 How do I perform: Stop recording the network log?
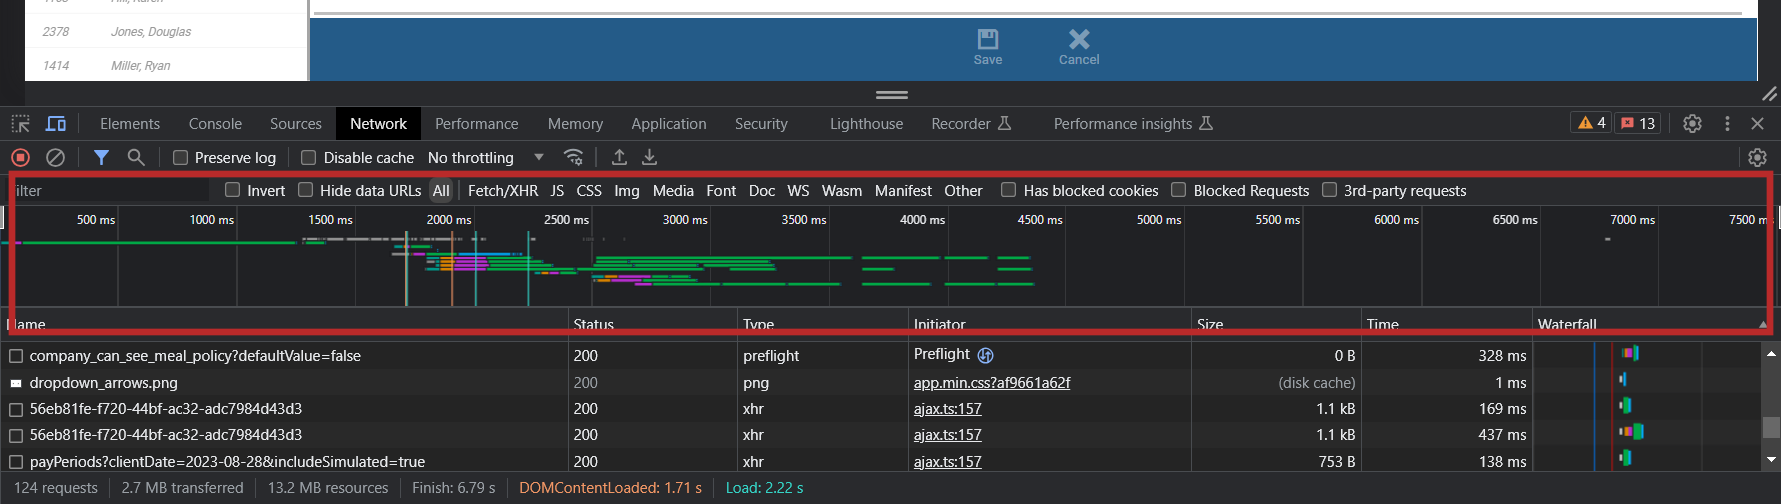(20, 157)
